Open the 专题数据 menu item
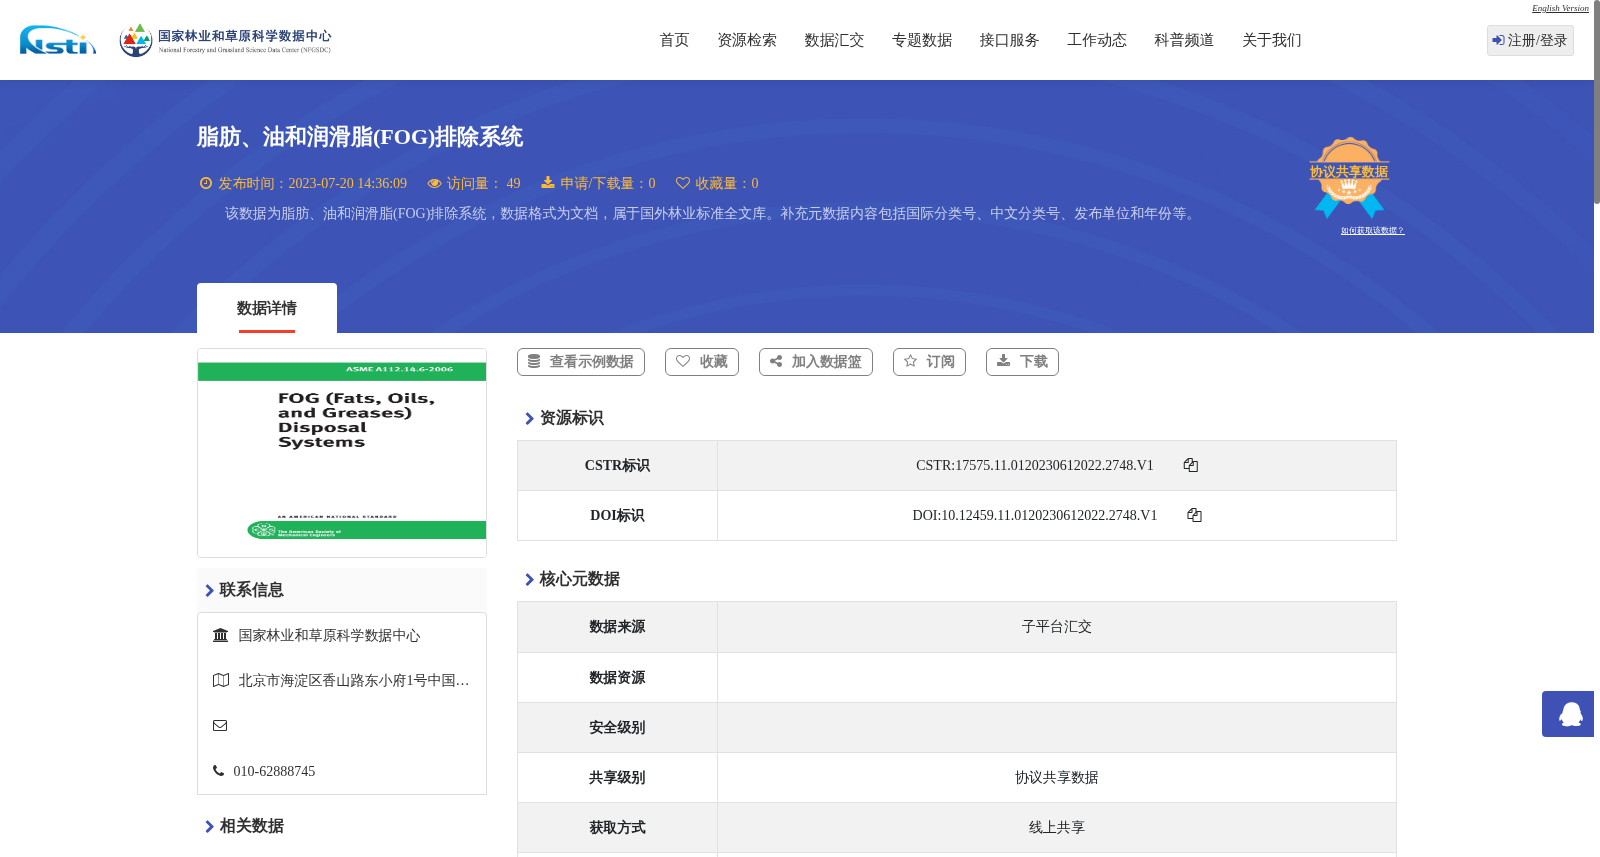The width and height of the screenshot is (1600, 857). pyautogui.click(x=922, y=40)
